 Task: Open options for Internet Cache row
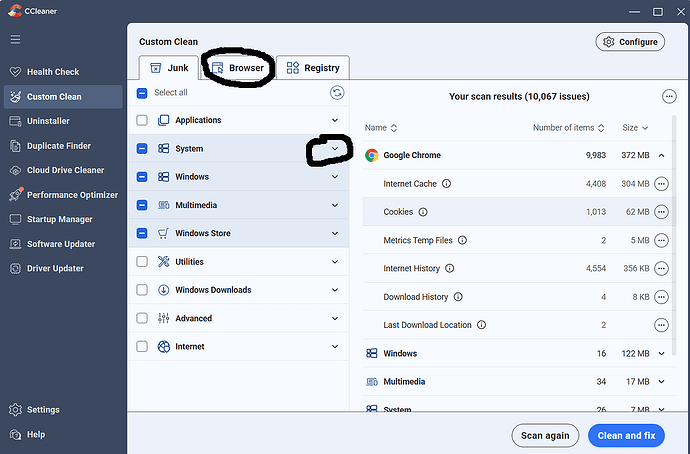(x=661, y=183)
